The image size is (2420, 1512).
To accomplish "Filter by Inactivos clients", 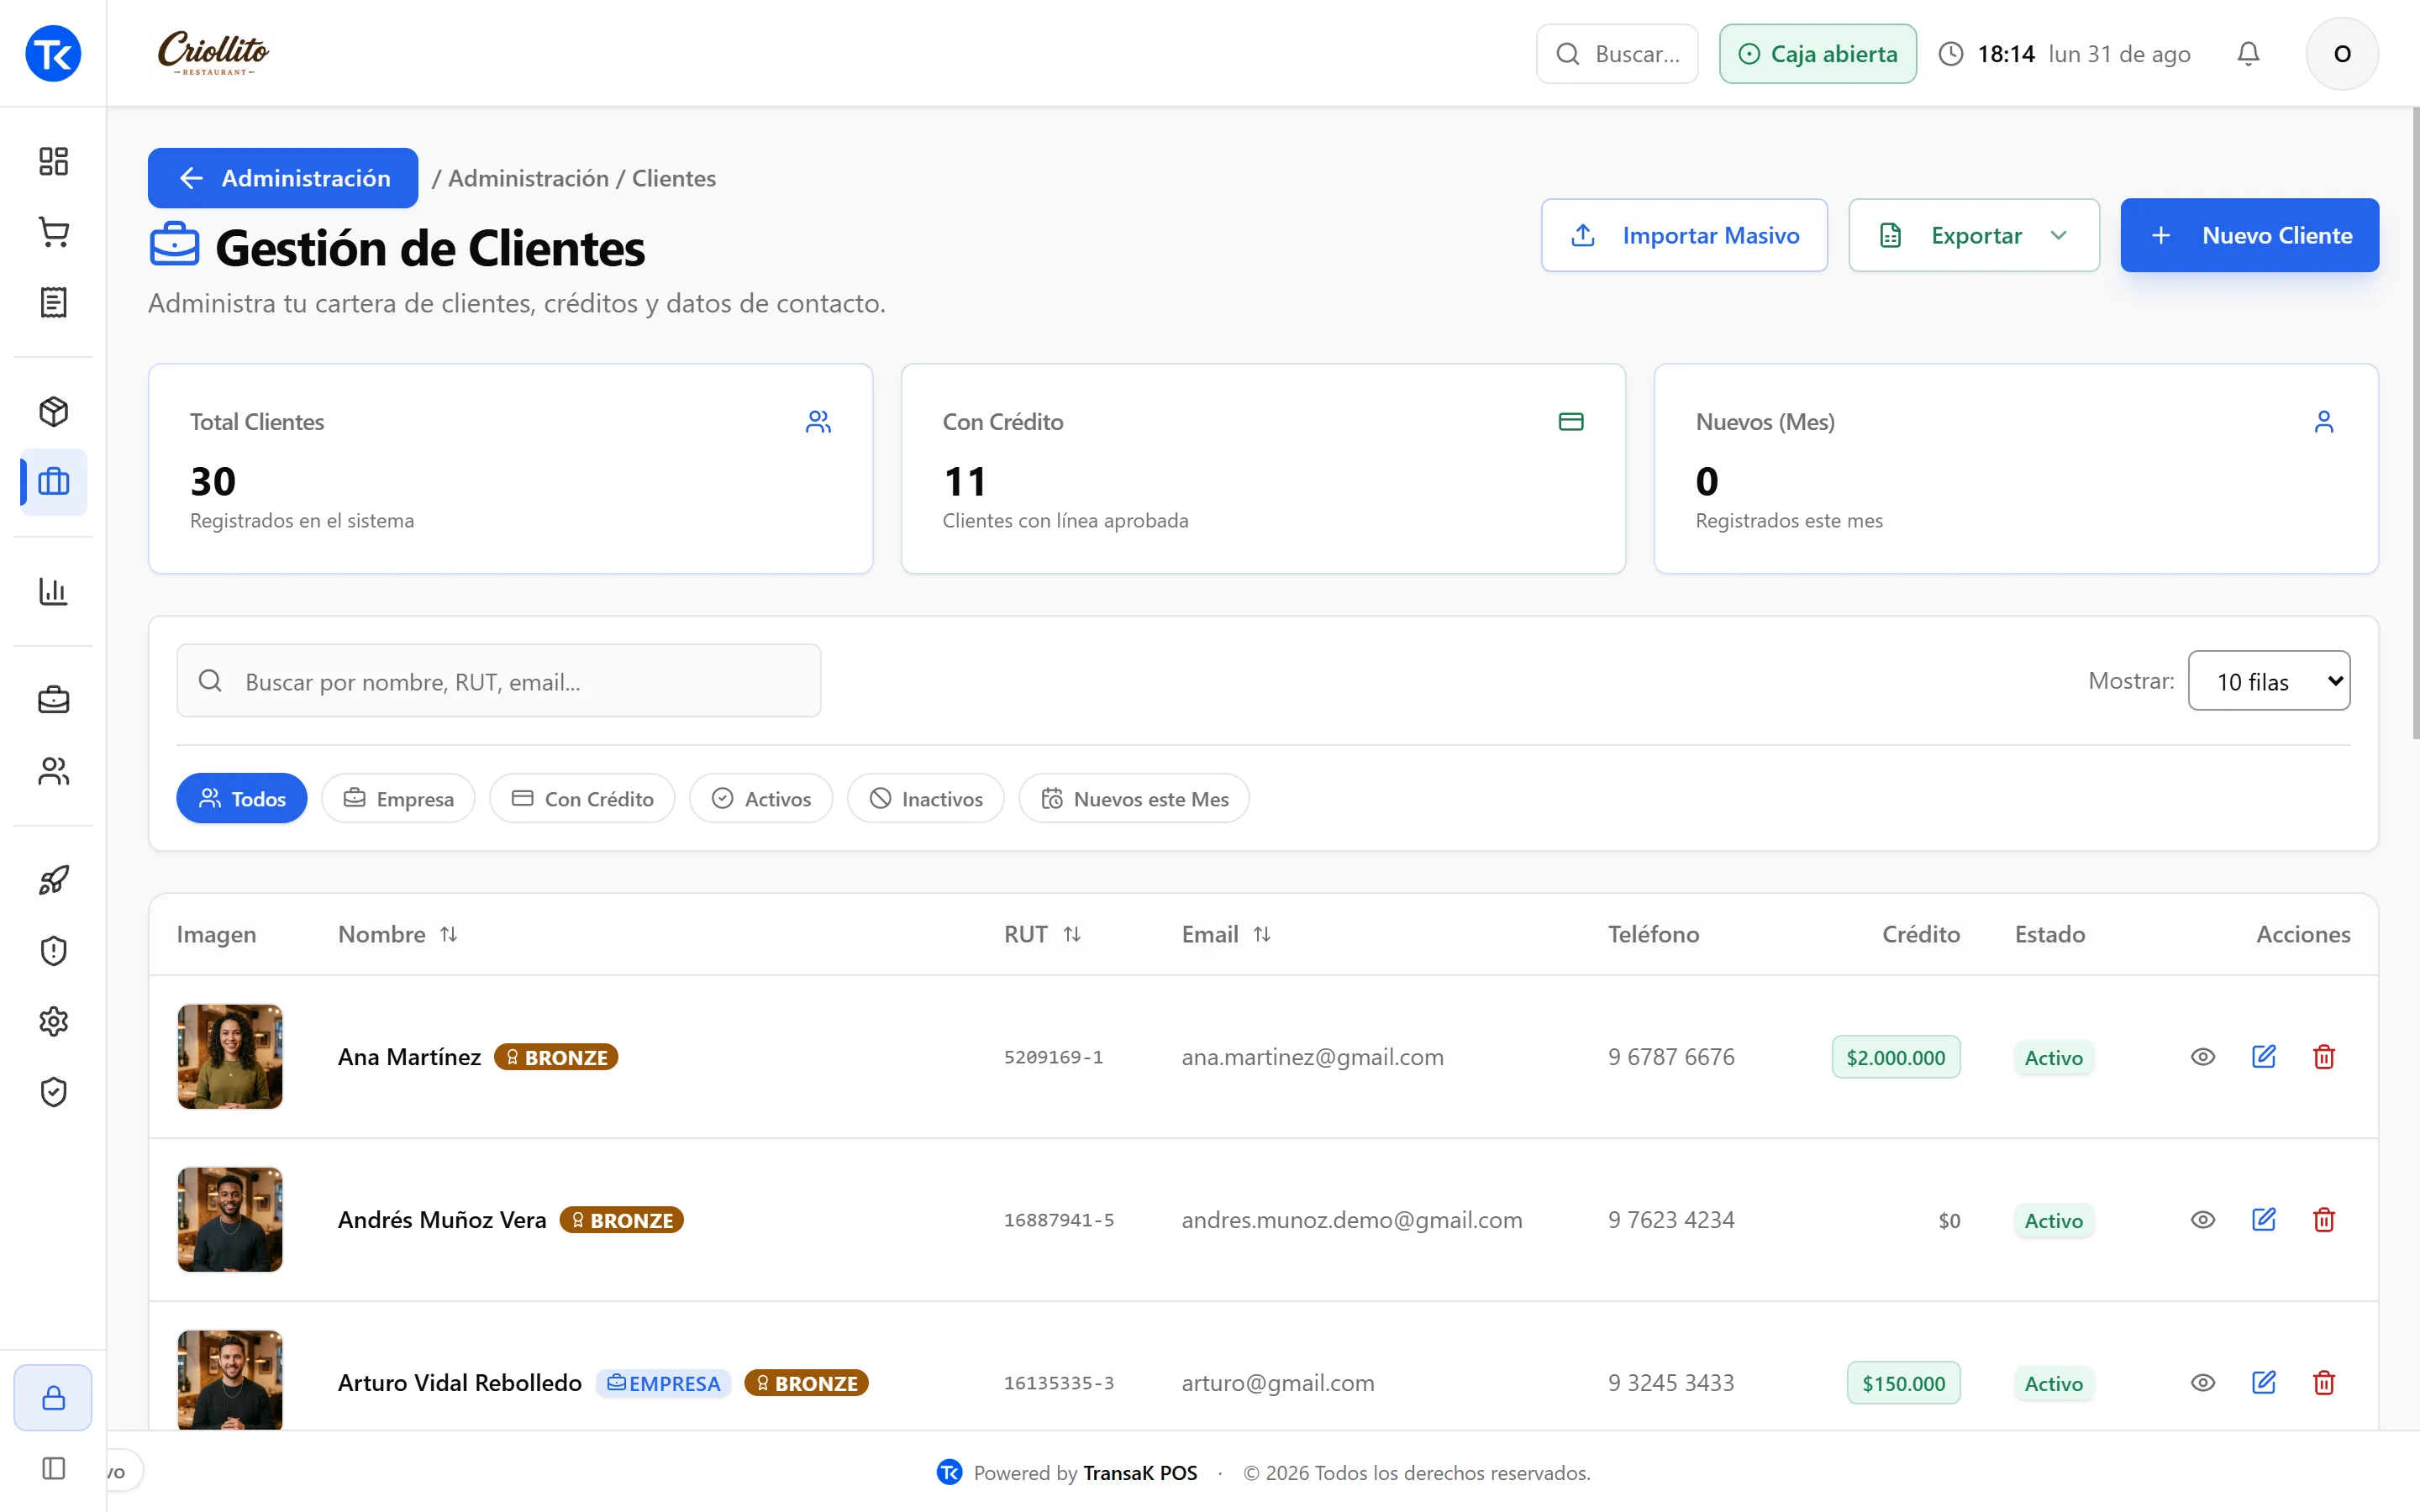I will [x=925, y=798].
